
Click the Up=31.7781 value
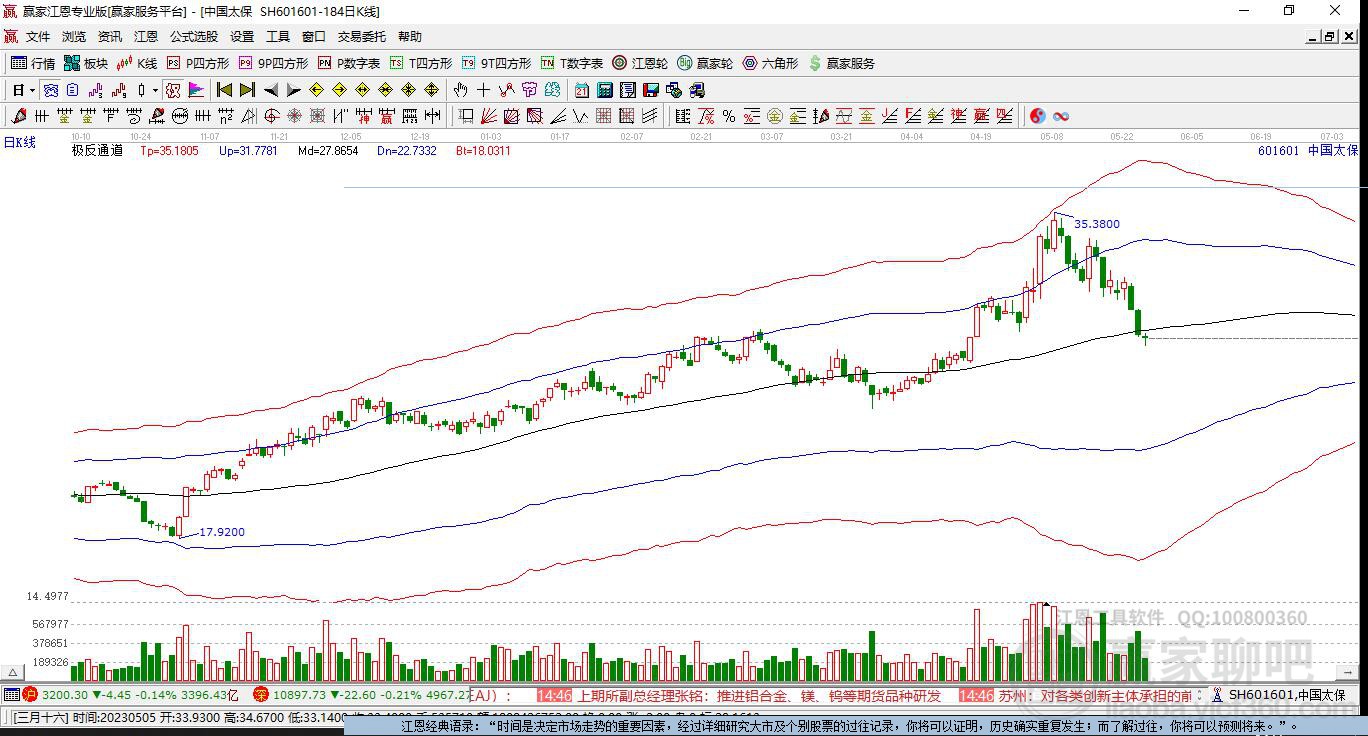pyautogui.click(x=248, y=151)
